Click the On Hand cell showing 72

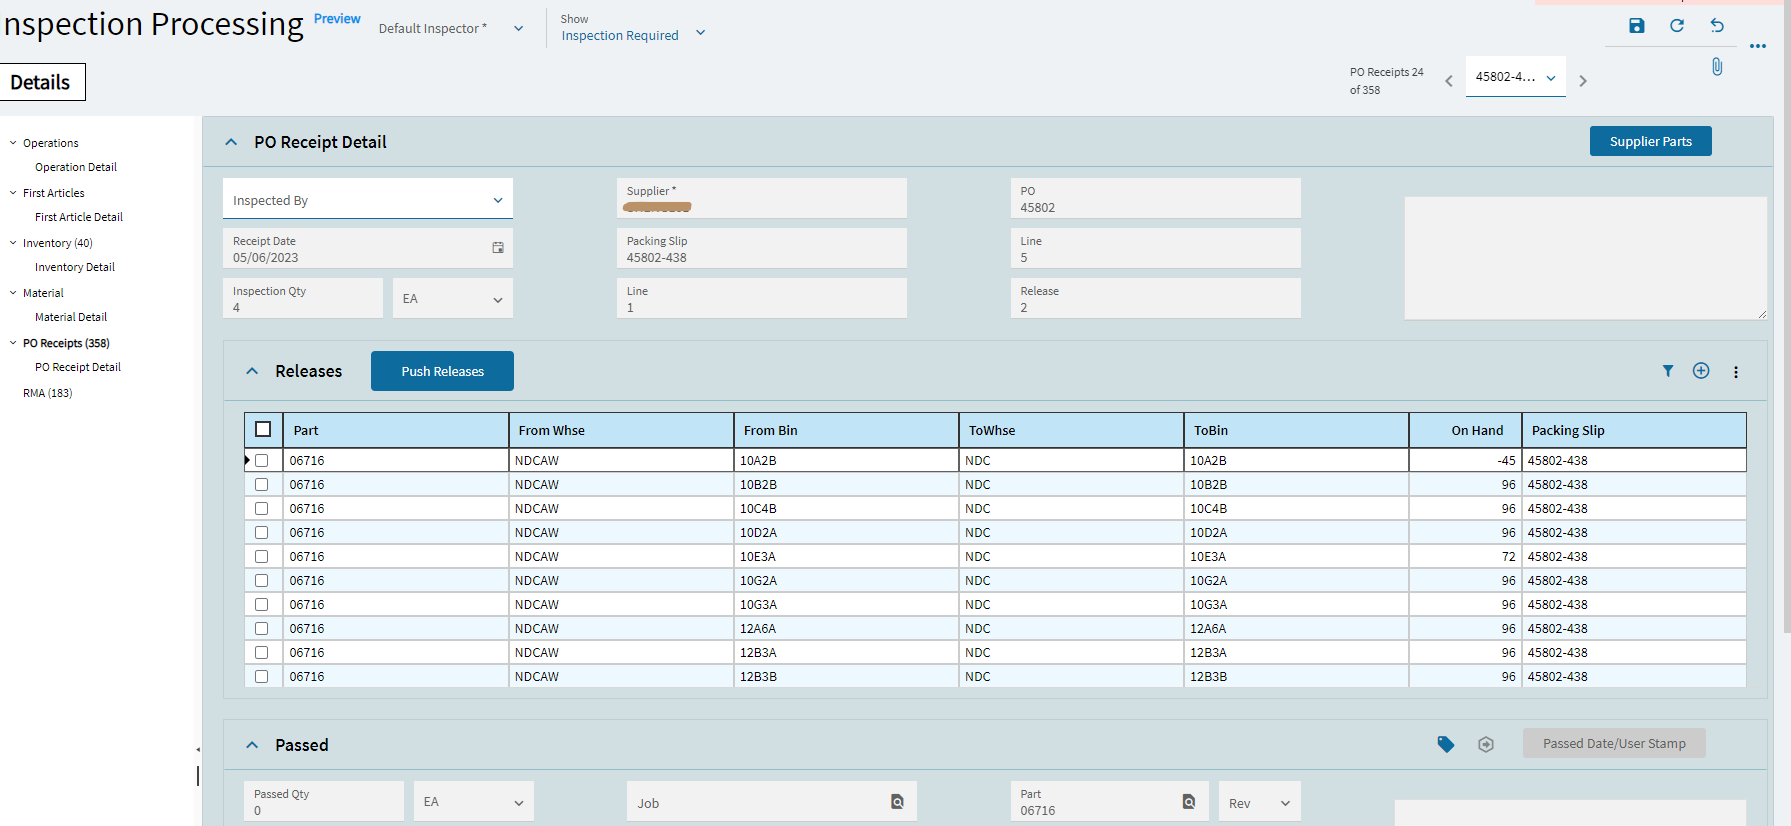1465,557
